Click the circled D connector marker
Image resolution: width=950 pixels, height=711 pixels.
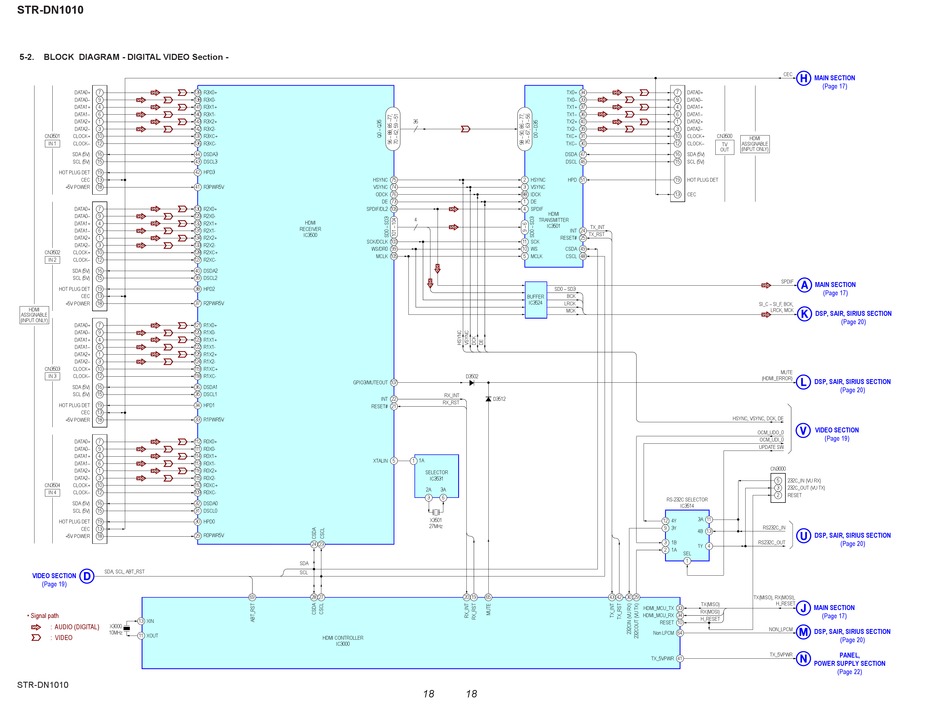pyautogui.click(x=87, y=576)
